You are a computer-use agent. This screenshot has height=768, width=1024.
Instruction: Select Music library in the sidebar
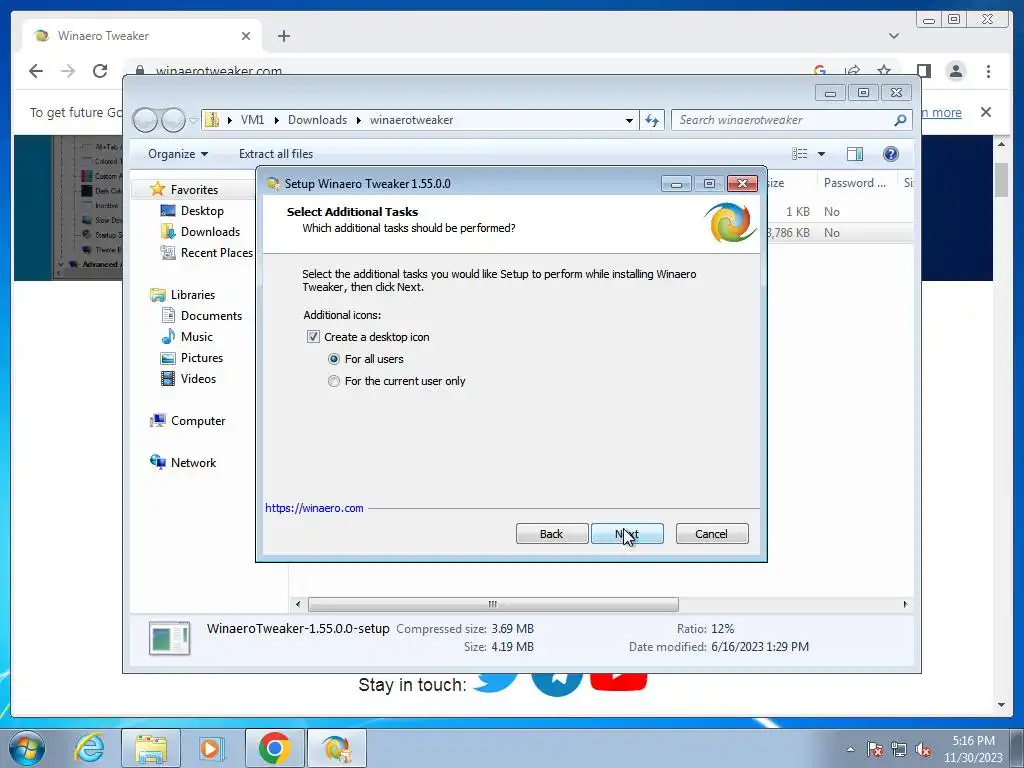tap(197, 337)
